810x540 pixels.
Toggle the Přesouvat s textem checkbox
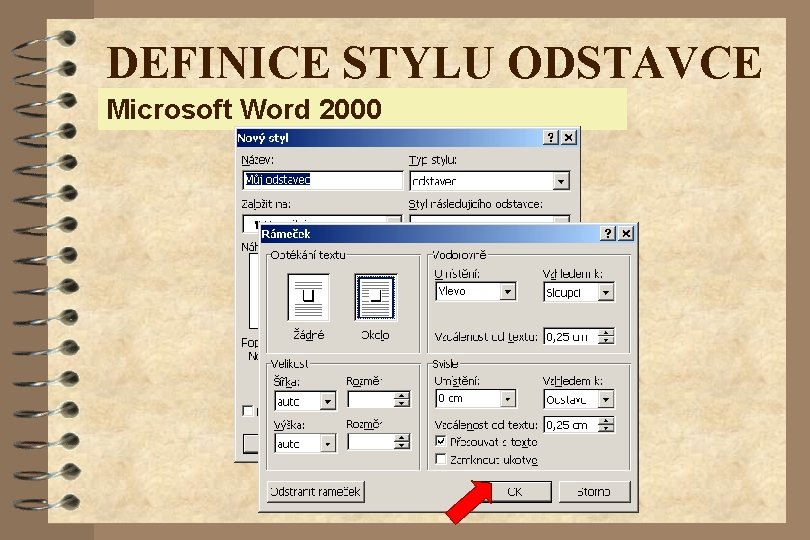(x=441, y=441)
